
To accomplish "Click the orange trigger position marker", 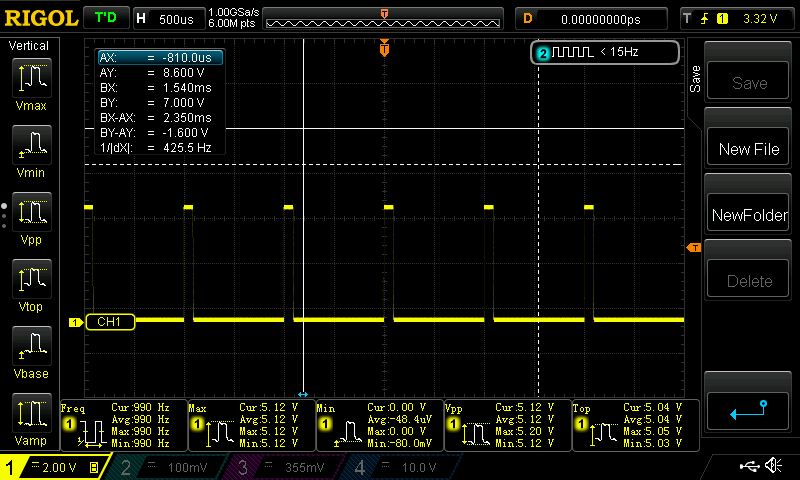I will pos(384,49).
